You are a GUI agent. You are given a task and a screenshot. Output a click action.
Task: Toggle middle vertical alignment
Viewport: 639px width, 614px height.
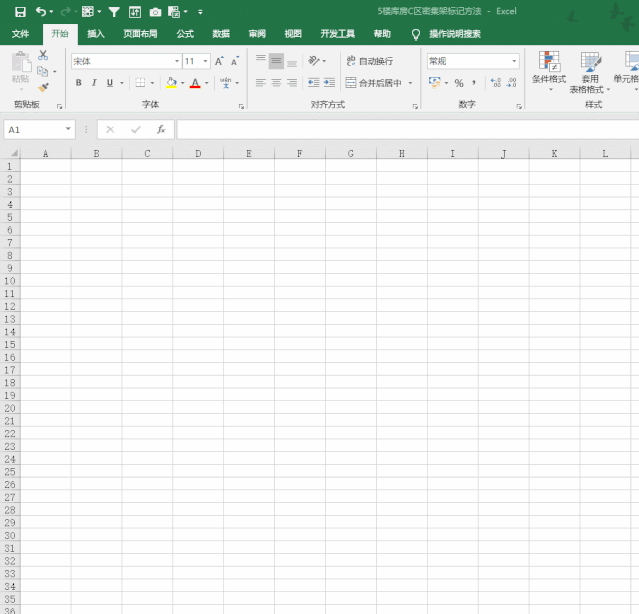tap(276, 61)
